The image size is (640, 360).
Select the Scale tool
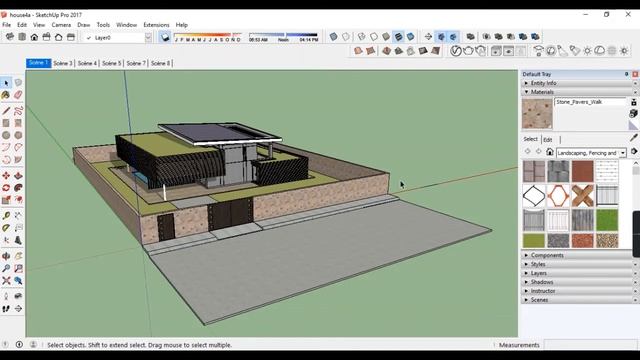click(x=6, y=200)
